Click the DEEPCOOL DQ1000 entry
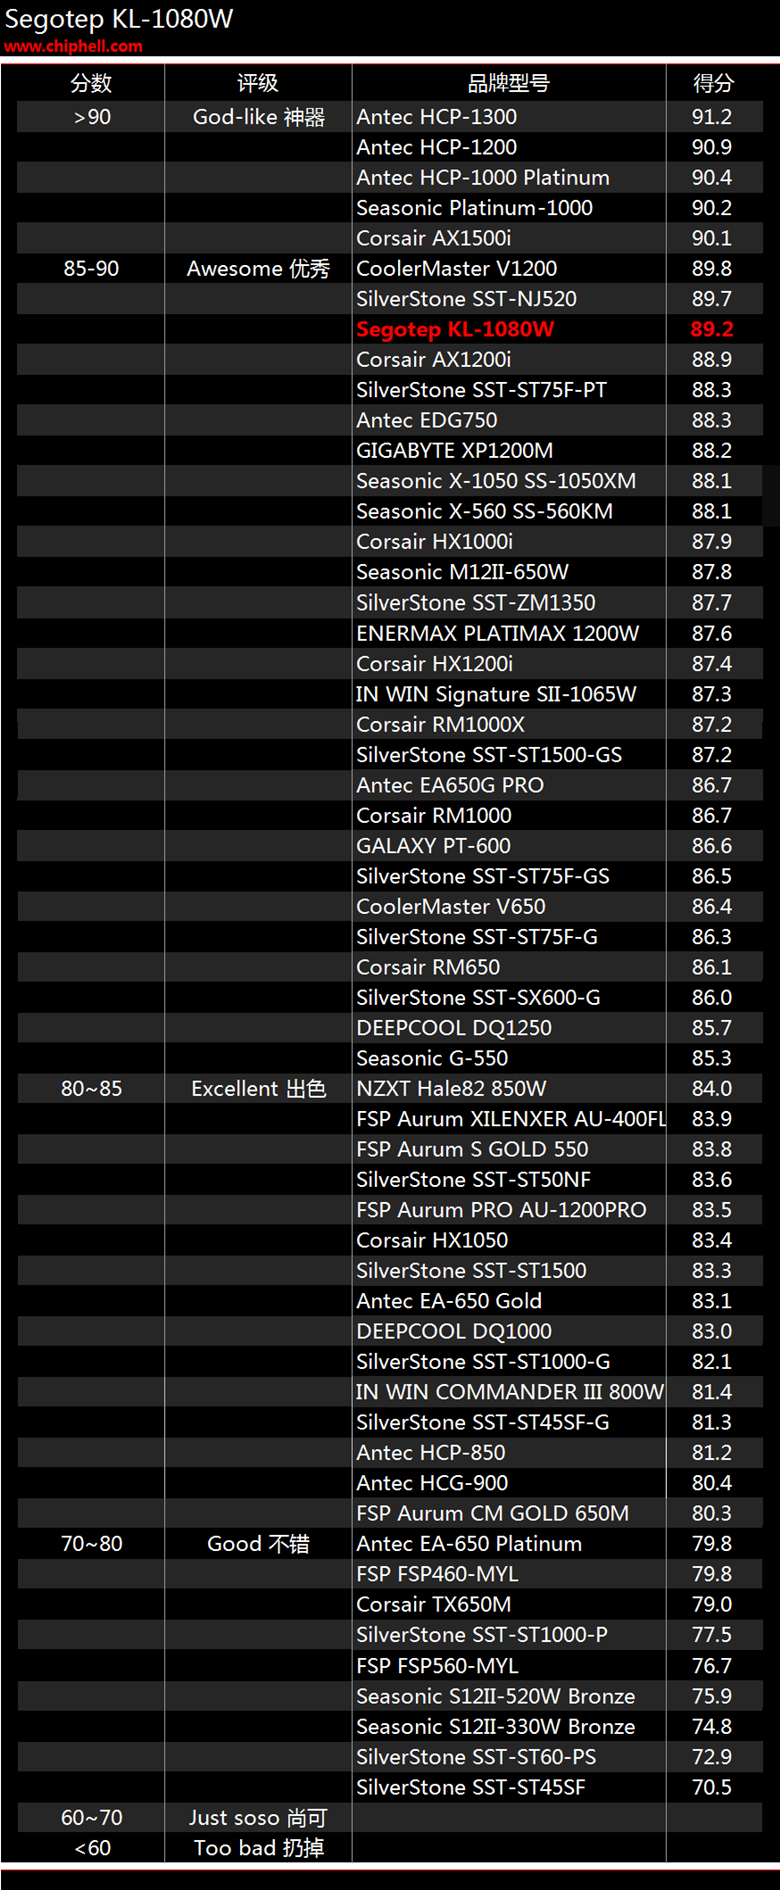Image resolution: width=780 pixels, height=1890 pixels. click(454, 1332)
